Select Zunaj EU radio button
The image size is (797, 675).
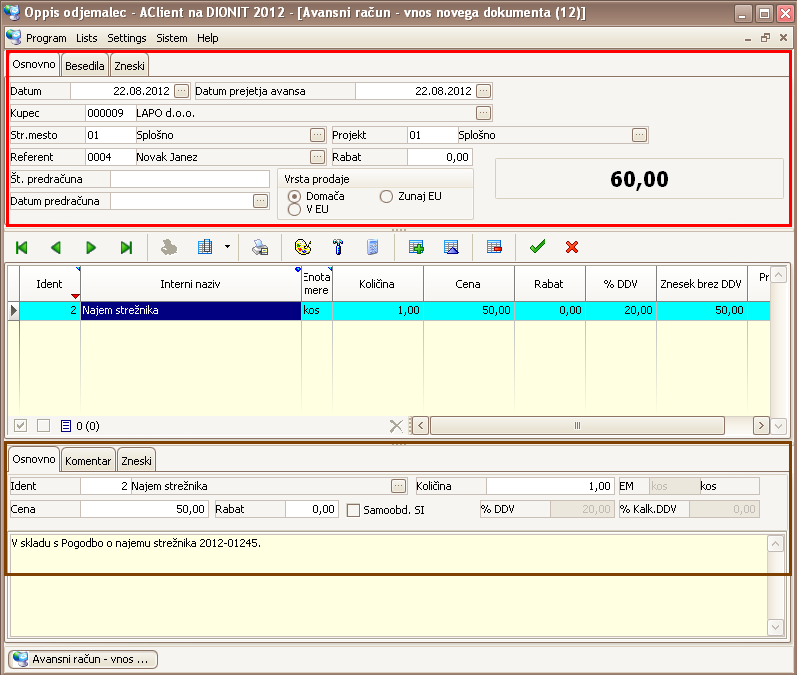pyautogui.click(x=386, y=196)
